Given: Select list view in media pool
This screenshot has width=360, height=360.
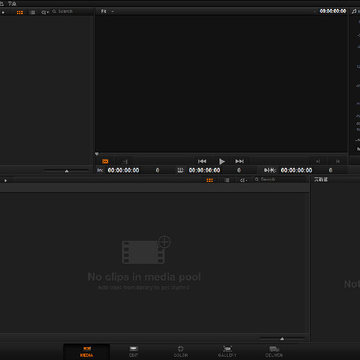Looking at the screenshot, I should coord(227,180).
